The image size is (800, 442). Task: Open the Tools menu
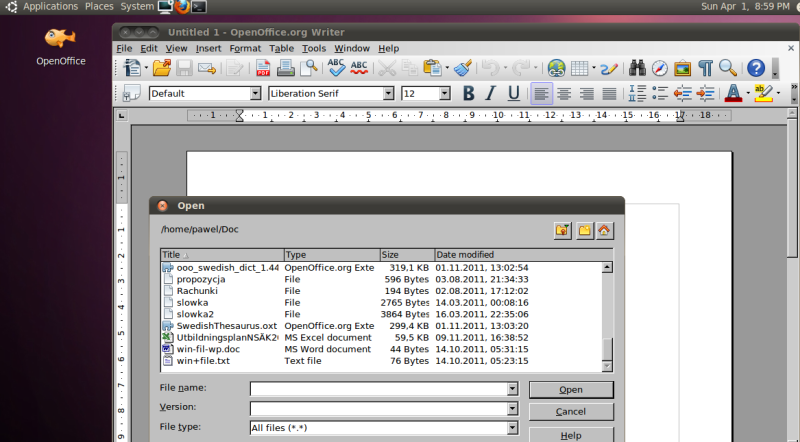click(x=314, y=48)
